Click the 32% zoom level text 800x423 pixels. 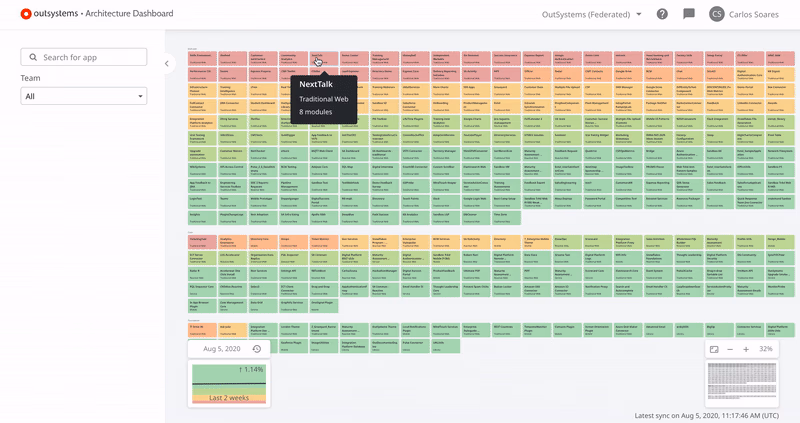point(765,349)
